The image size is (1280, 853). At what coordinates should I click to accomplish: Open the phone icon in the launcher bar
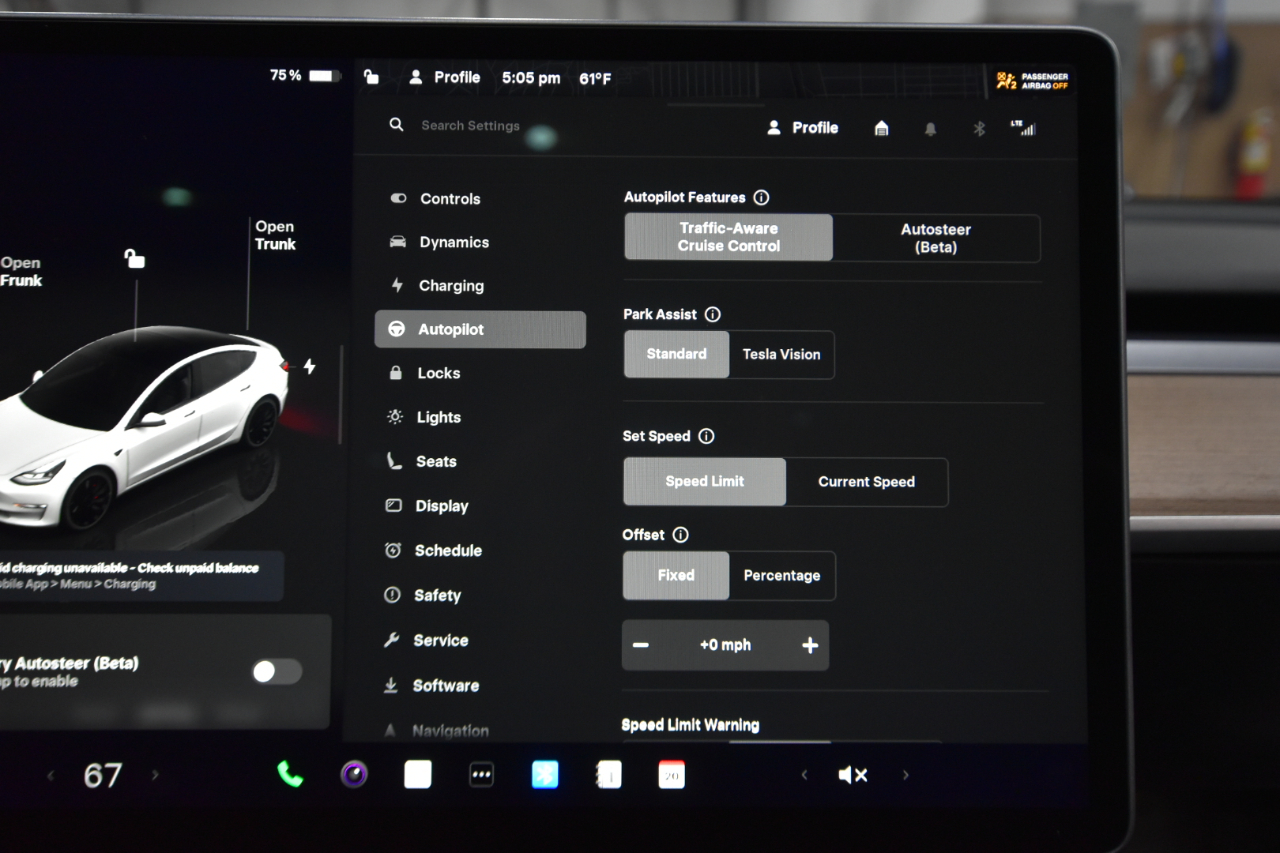pyautogui.click(x=289, y=773)
